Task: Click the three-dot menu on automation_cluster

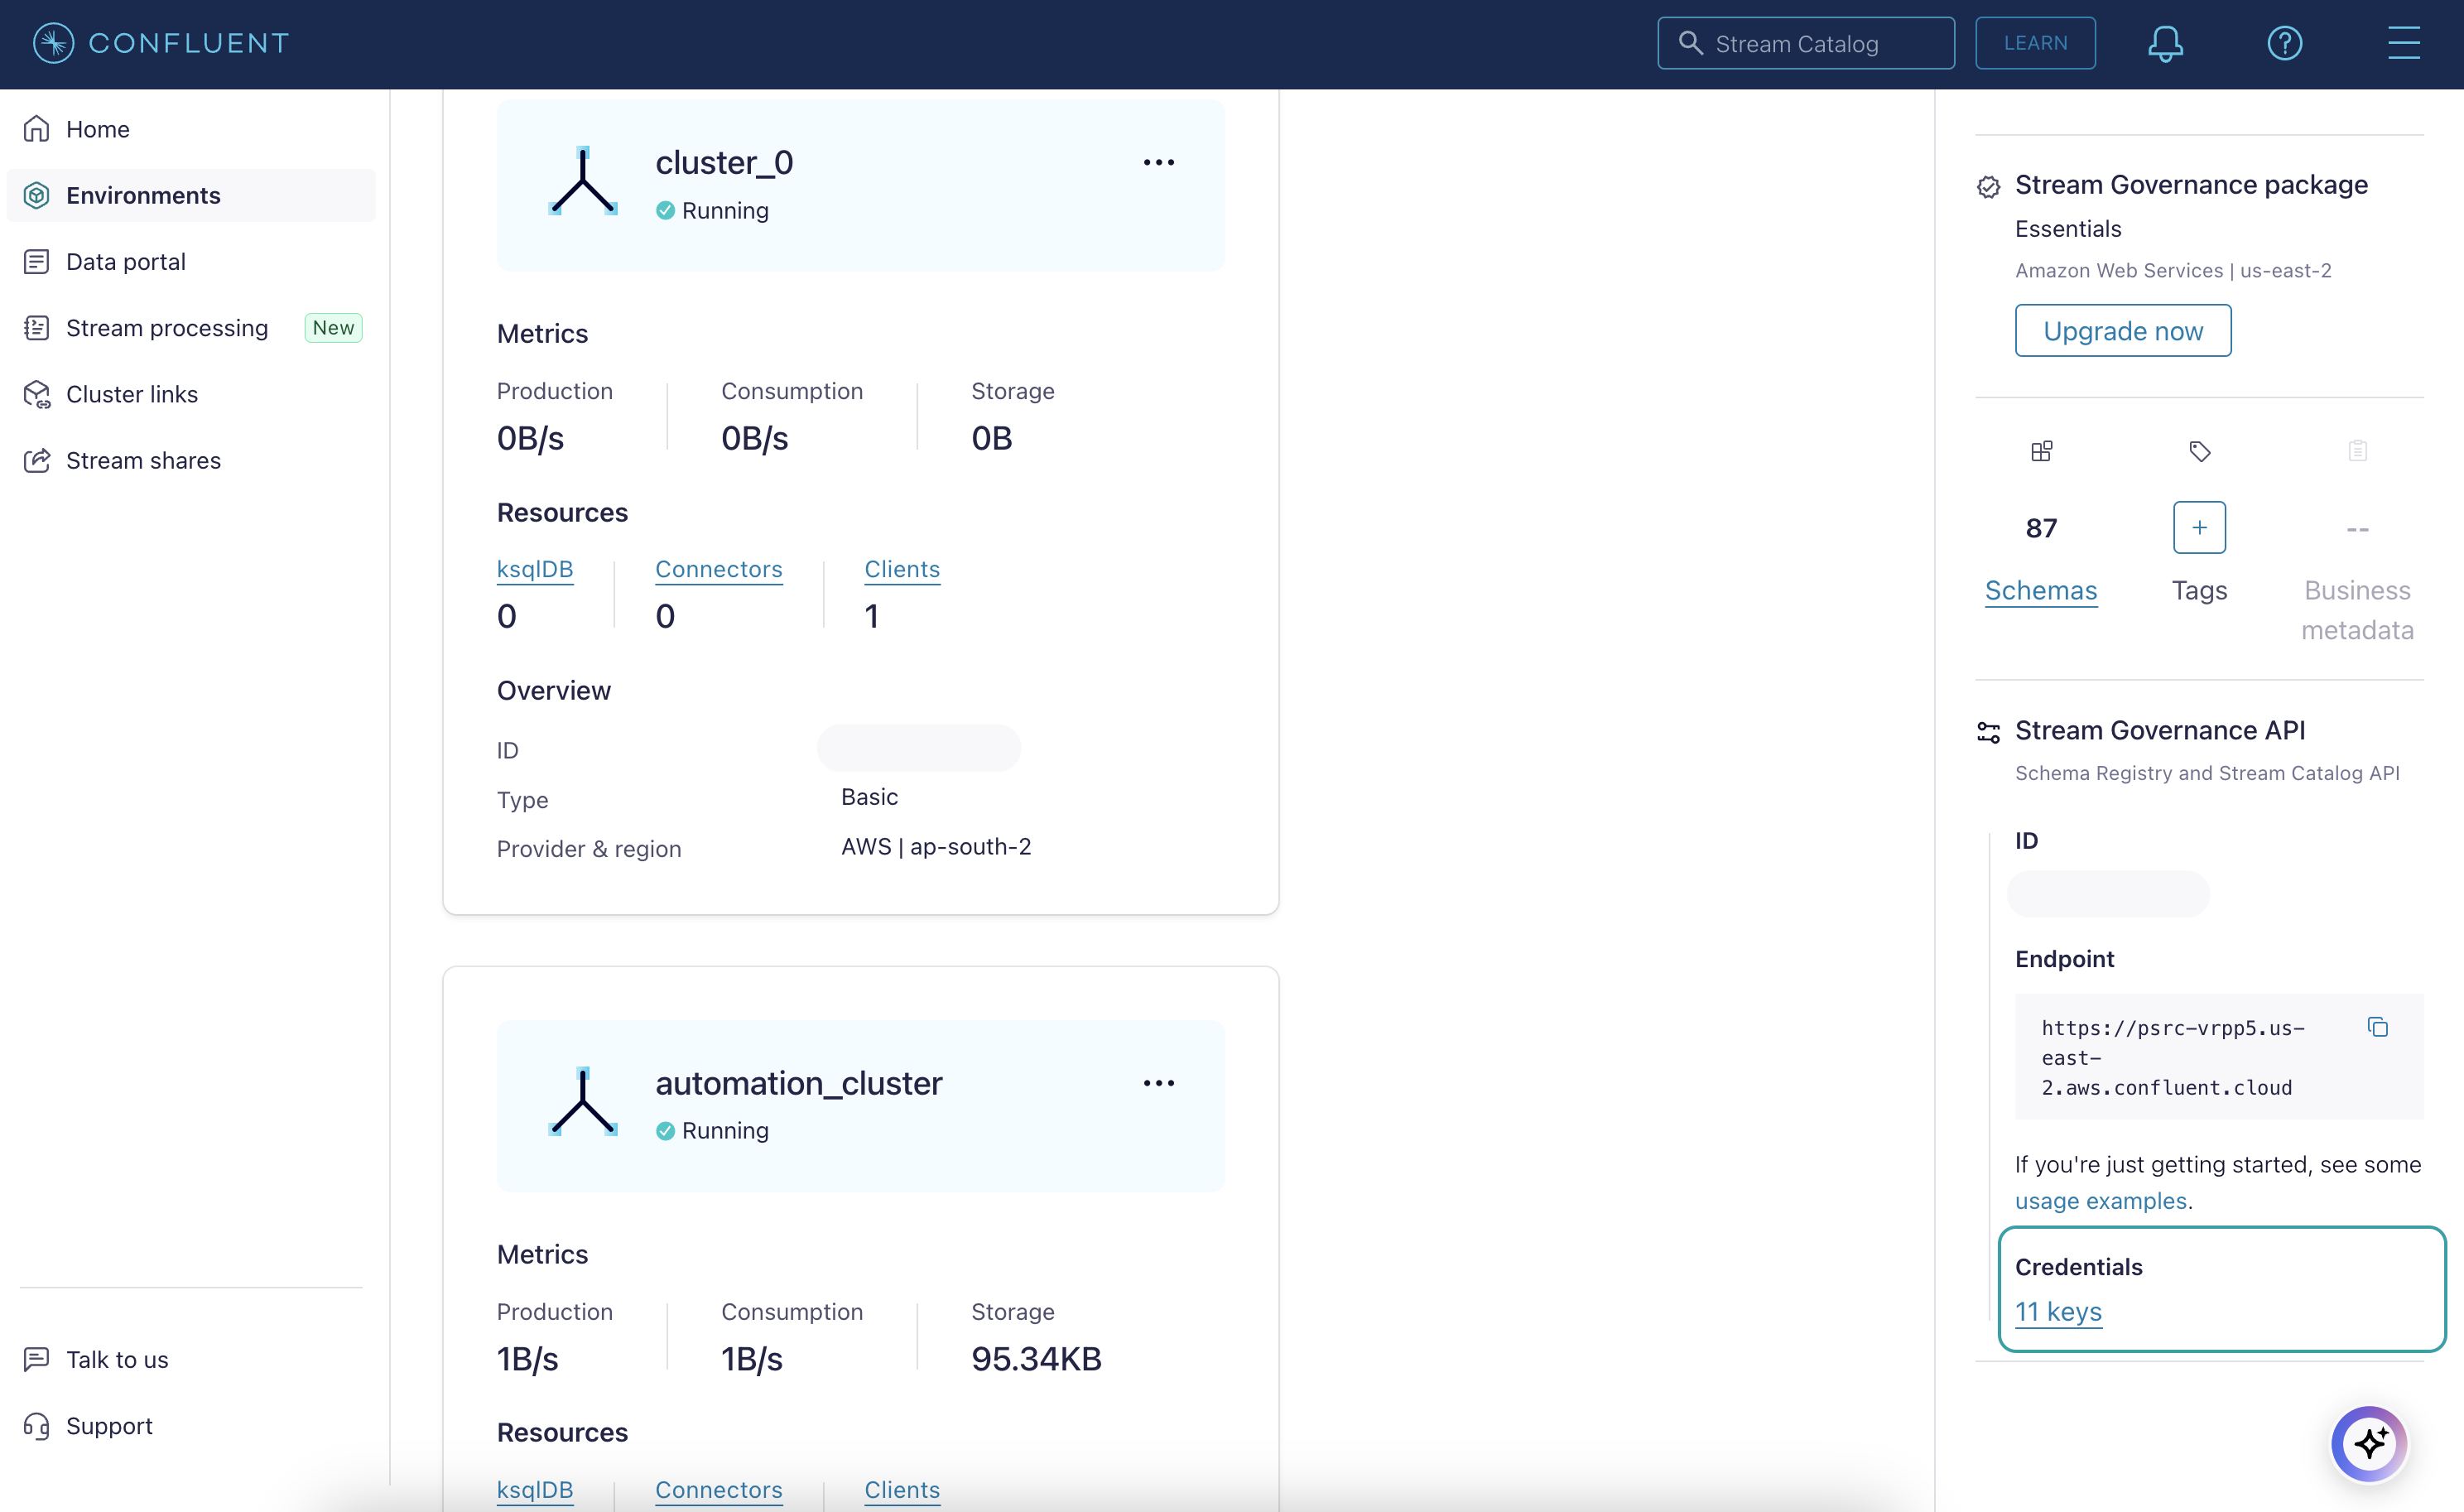Action: click(x=1160, y=1082)
